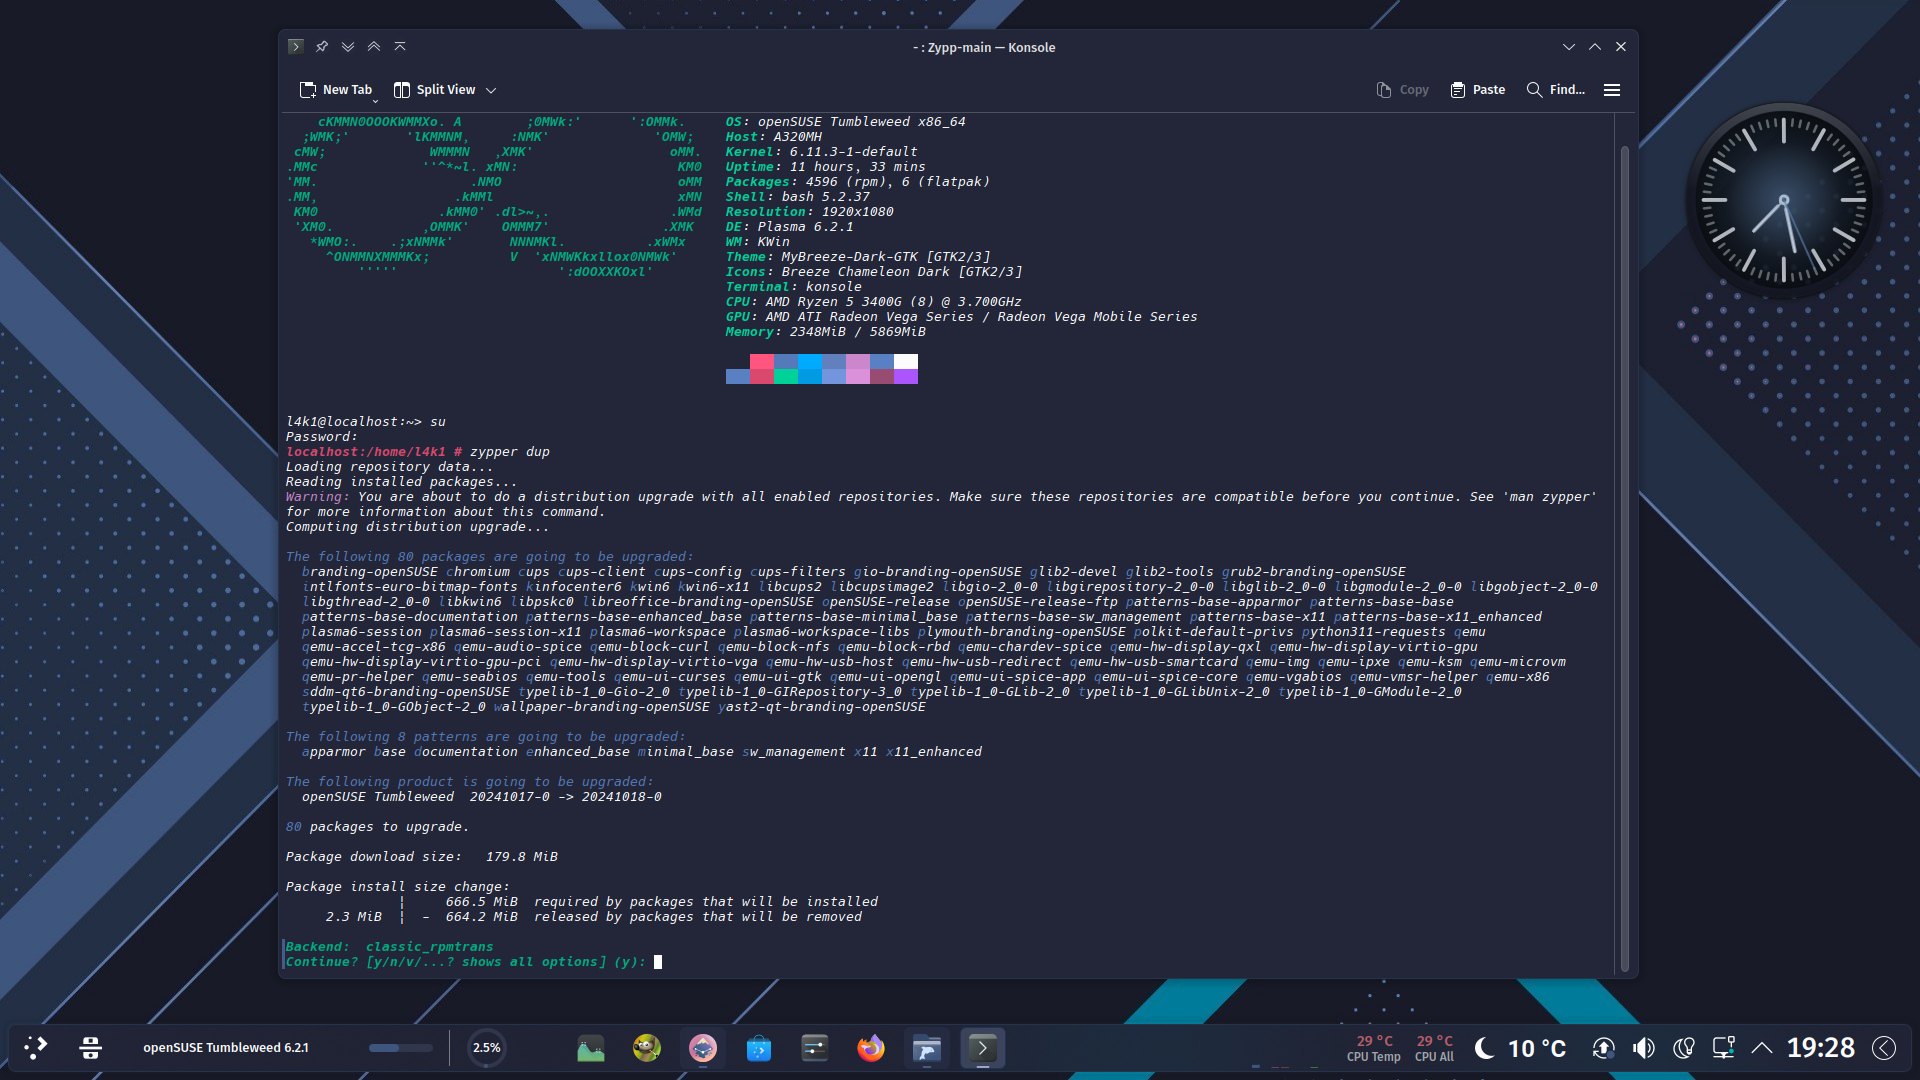Click '80 packages to upgrade.' text
Image resolution: width=1920 pixels, height=1080 pixels.
coord(377,827)
